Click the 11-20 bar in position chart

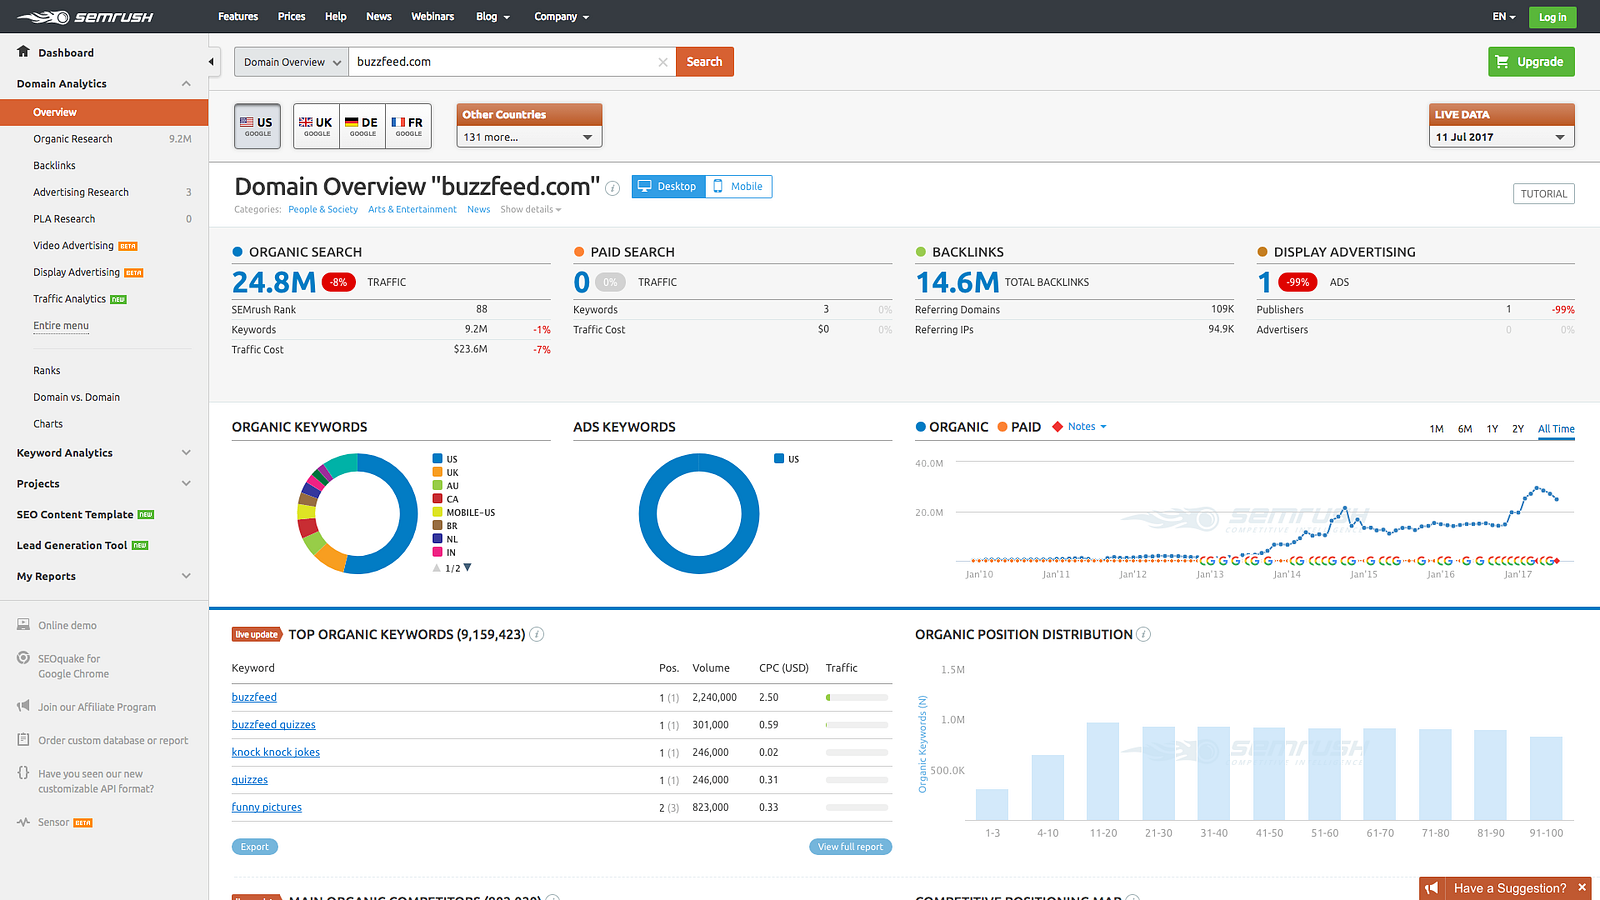pyautogui.click(x=1103, y=771)
